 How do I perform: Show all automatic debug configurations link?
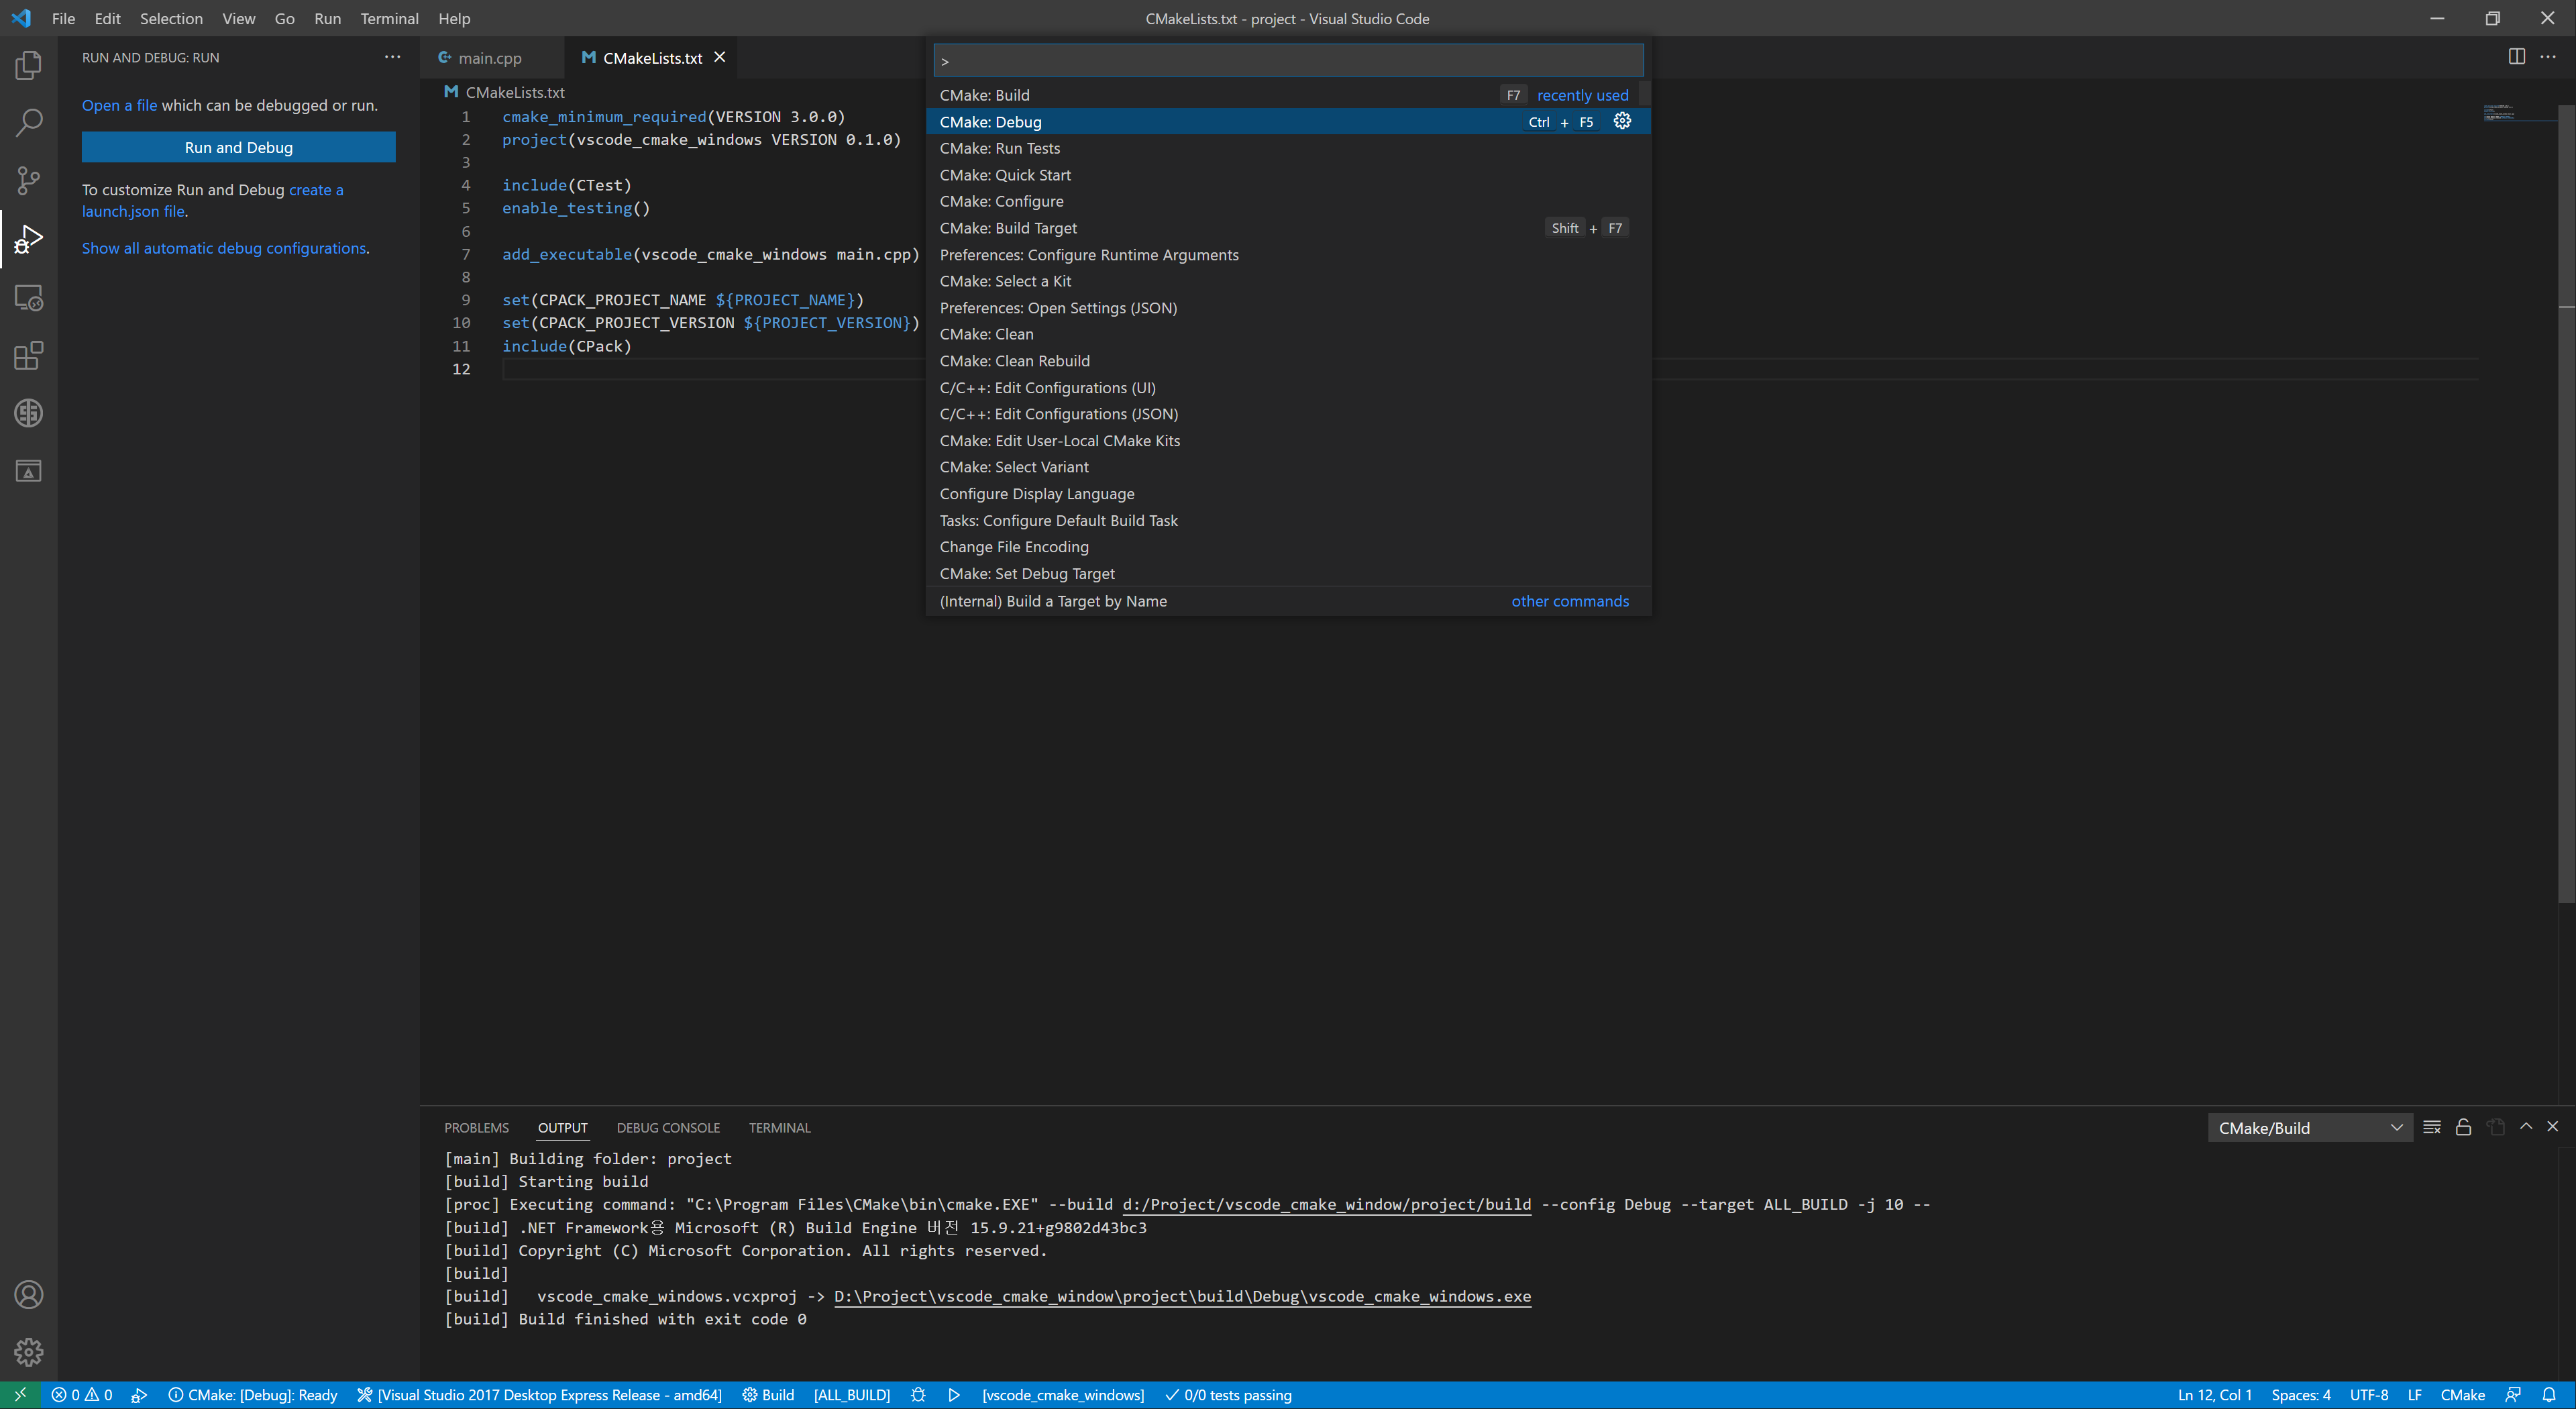point(224,248)
